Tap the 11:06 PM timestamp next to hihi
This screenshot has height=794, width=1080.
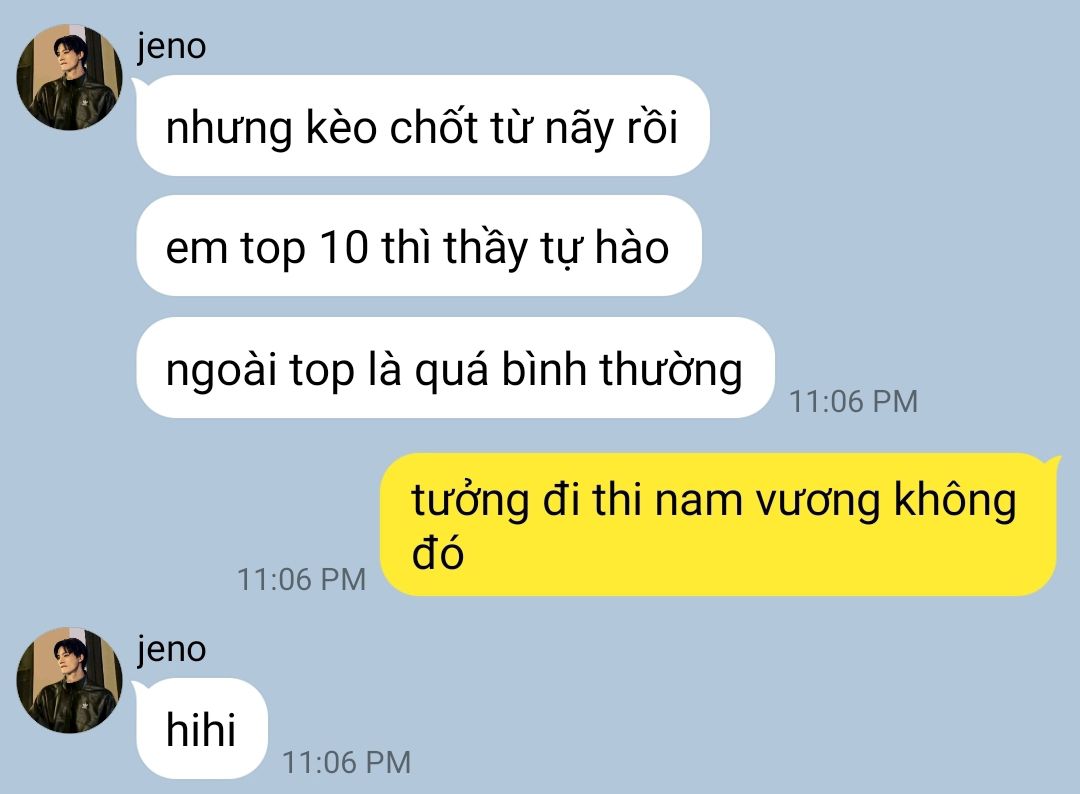pos(346,762)
